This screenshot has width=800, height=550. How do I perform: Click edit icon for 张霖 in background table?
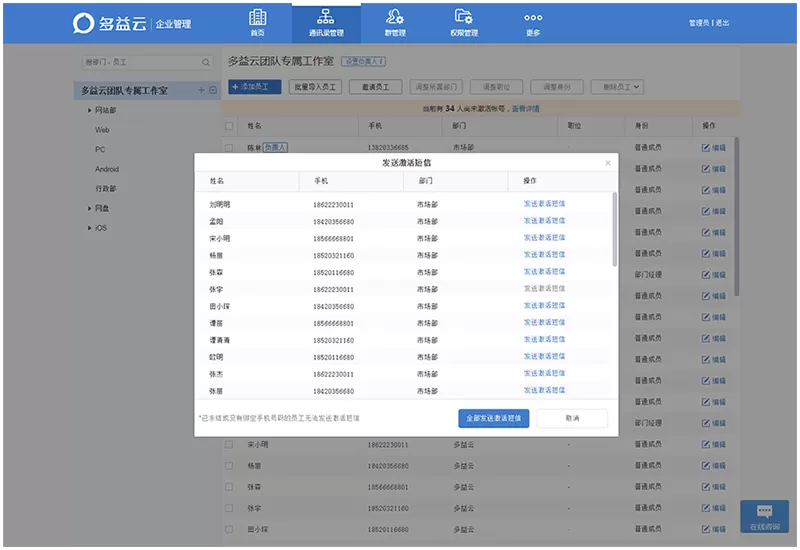click(x=706, y=487)
